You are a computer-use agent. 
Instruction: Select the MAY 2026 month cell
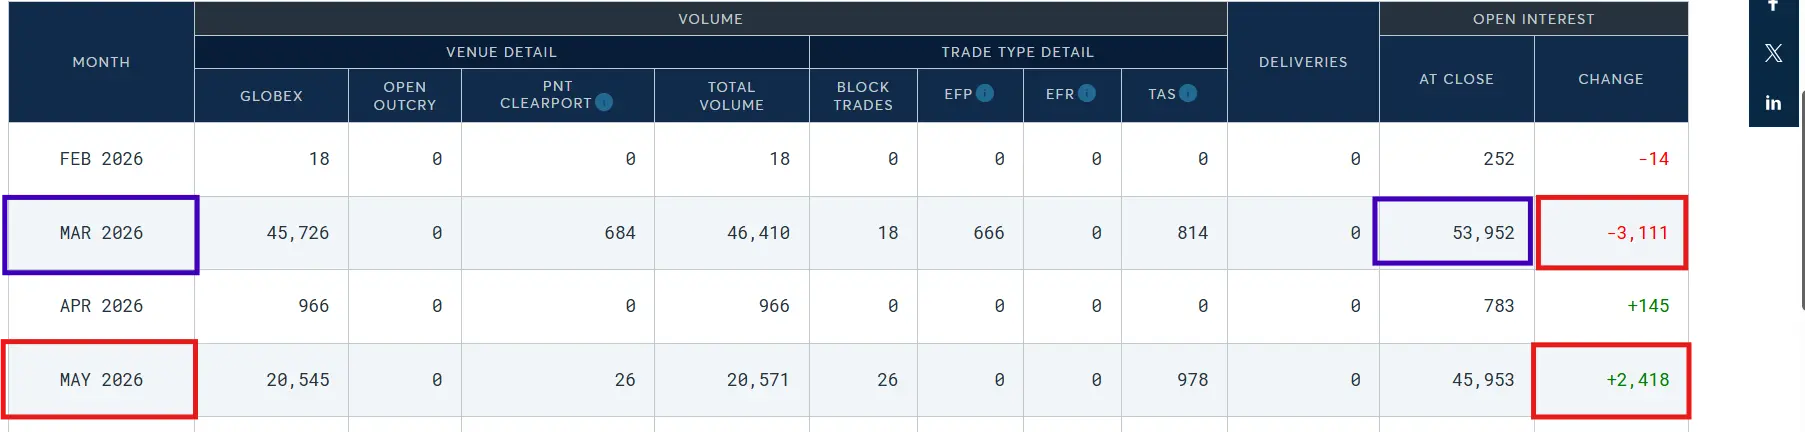point(100,380)
